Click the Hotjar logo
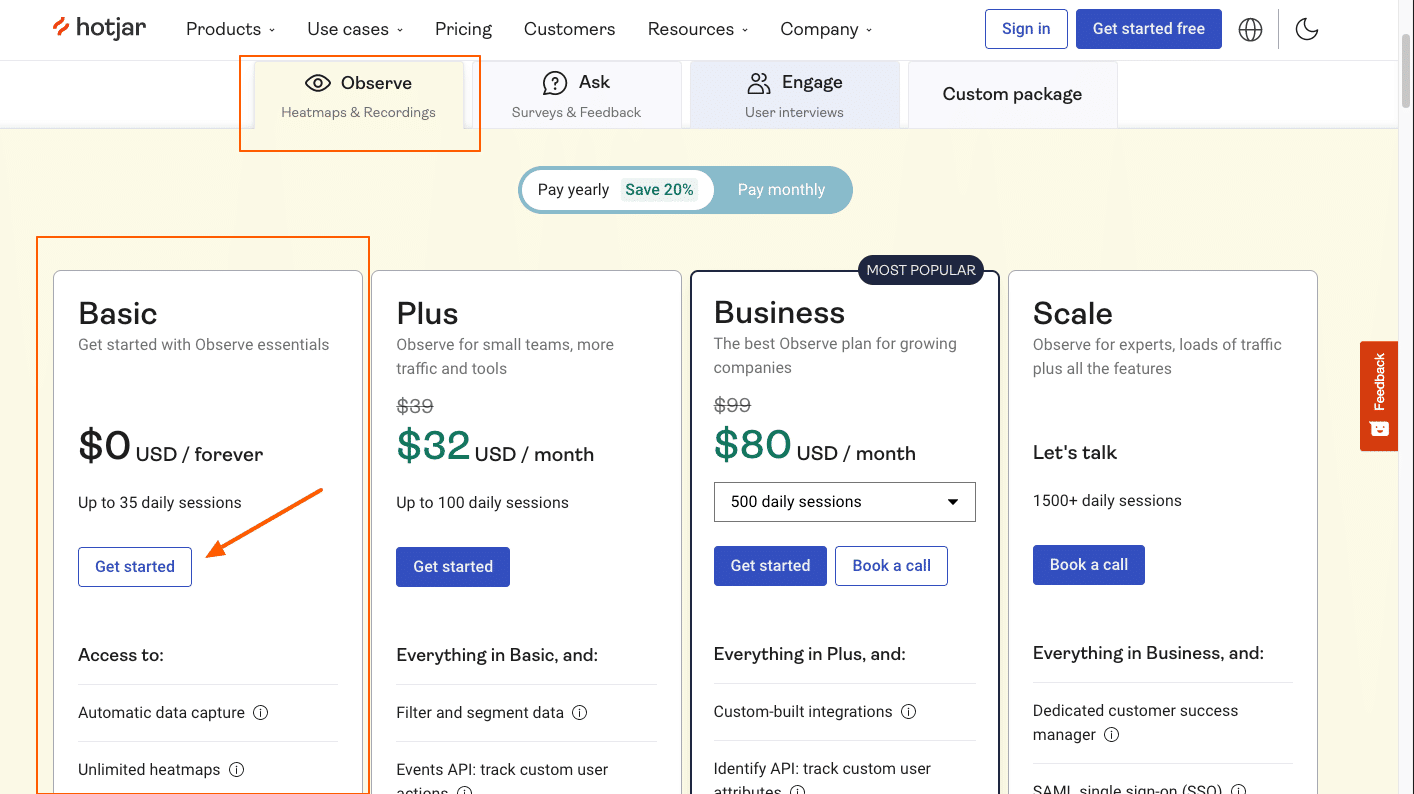Viewport: 1414px width, 794px height. click(99, 28)
